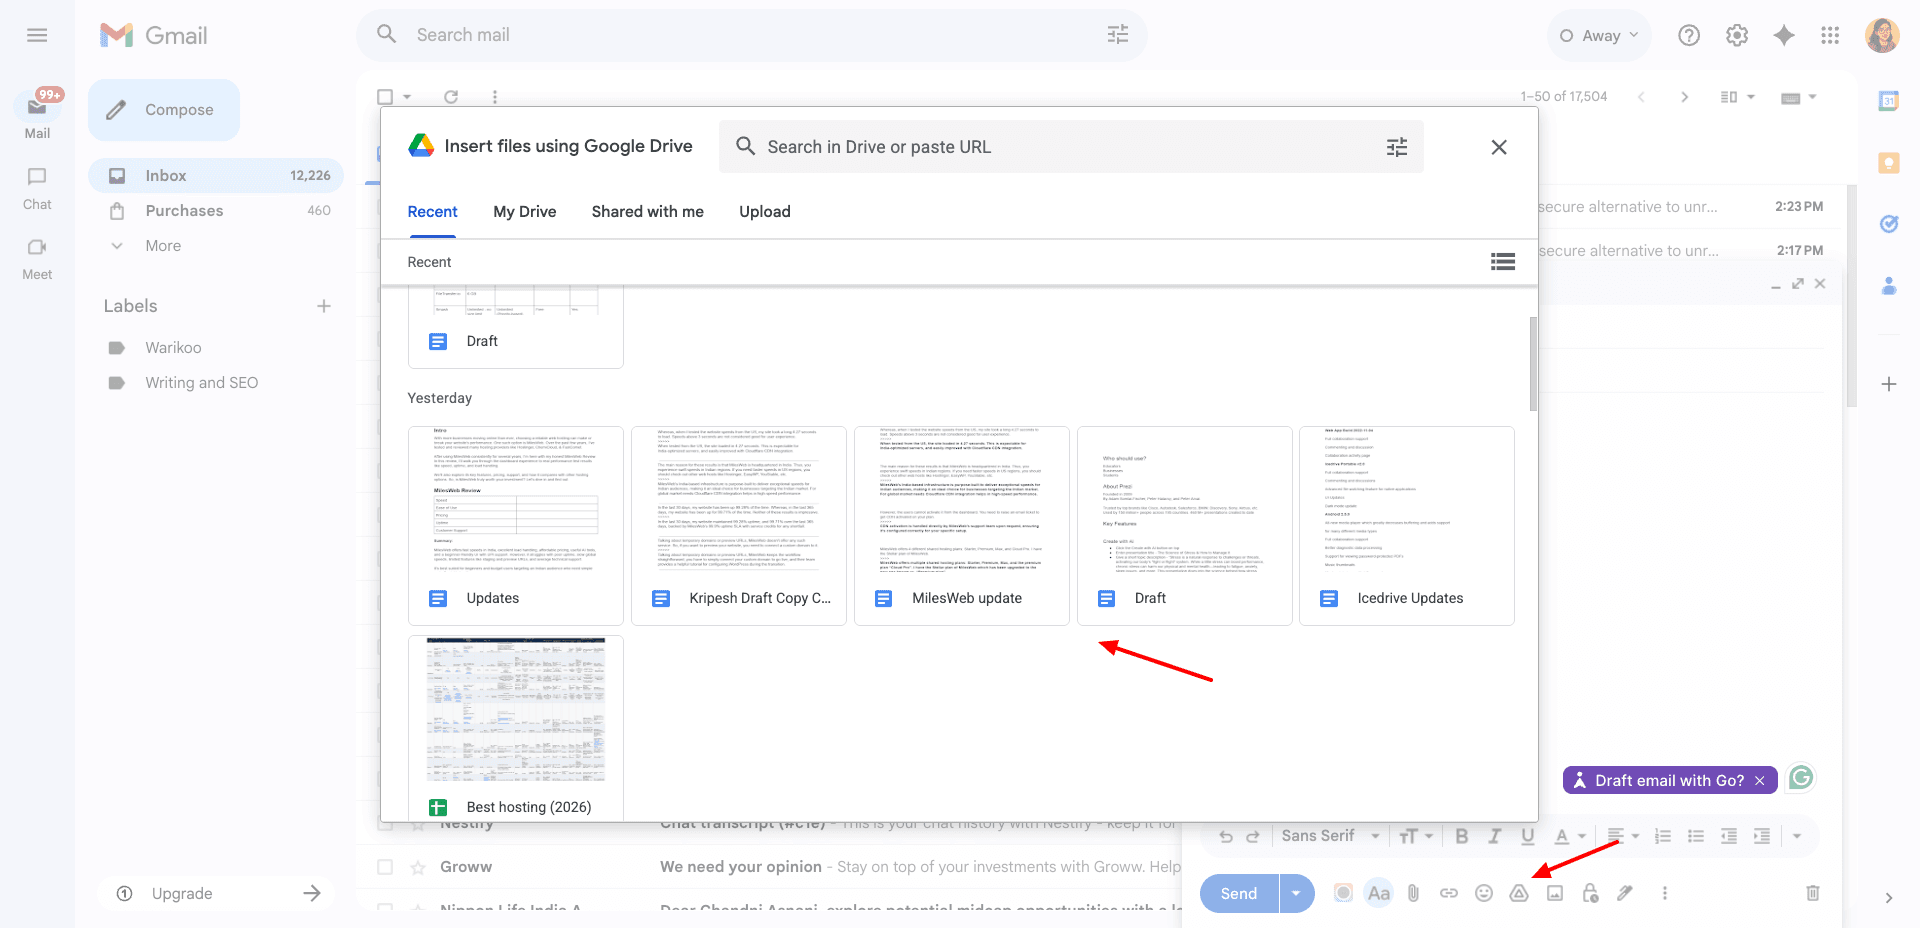The width and height of the screenshot is (1920, 928).
Task: Toggle numbered list in compose
Action: (1663, 836)
